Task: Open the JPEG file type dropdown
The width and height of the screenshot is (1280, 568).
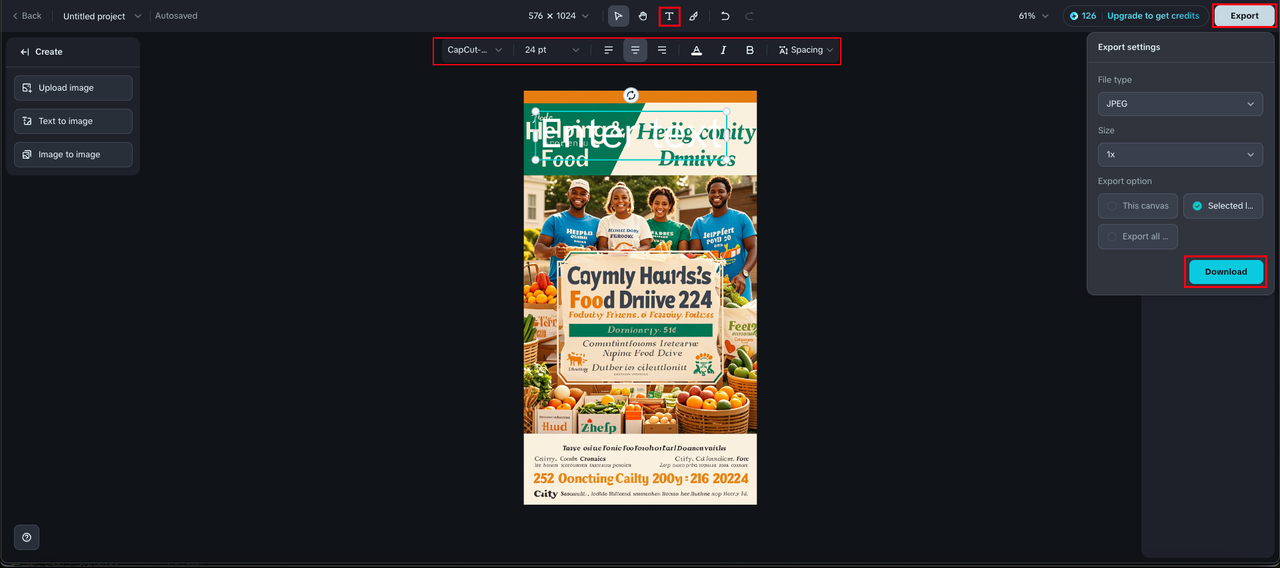Action: click(1180, 104)
